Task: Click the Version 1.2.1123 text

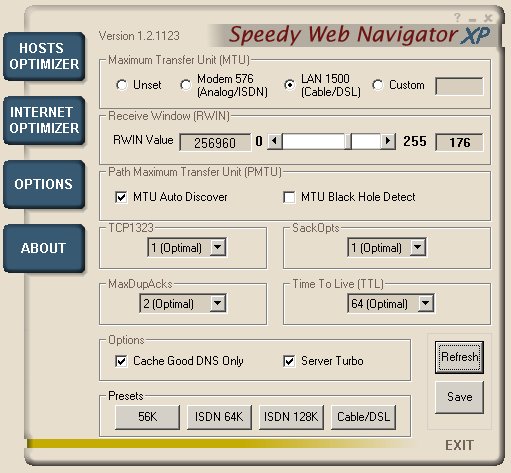Action: tap(139, 36)
